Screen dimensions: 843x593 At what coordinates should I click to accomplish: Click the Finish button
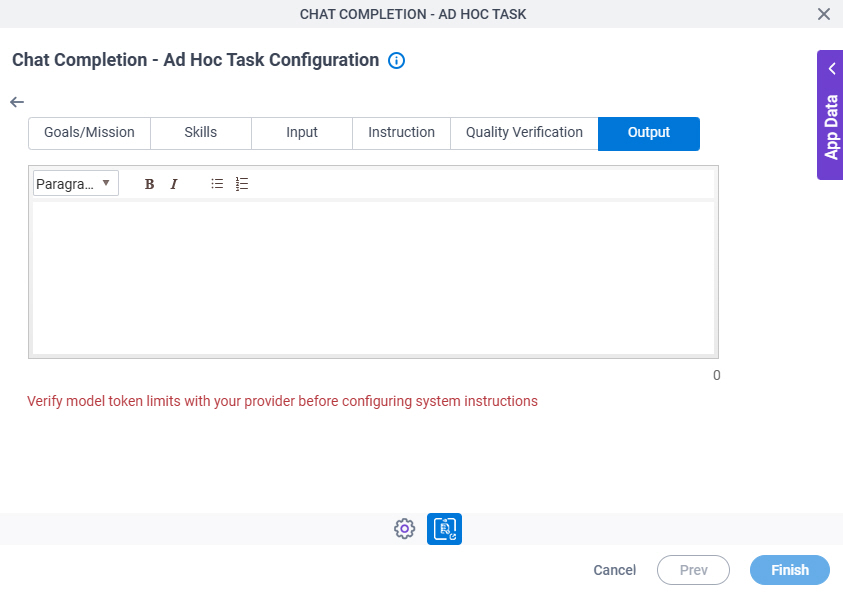[x=790, y=570]
